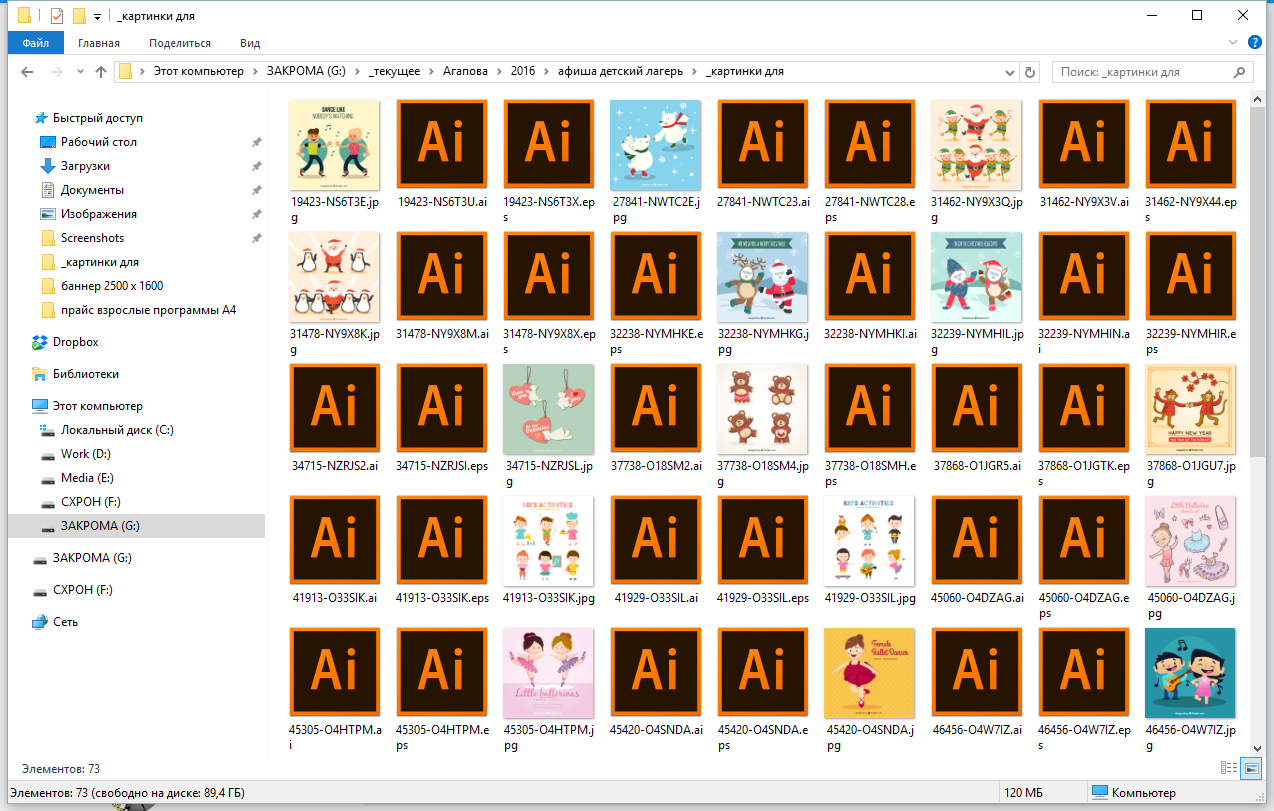The width and height of the screenshot is (1274, 811).
Task: Select the 41913-O33SIK.ai file icon
Action: tap(334, 542)
